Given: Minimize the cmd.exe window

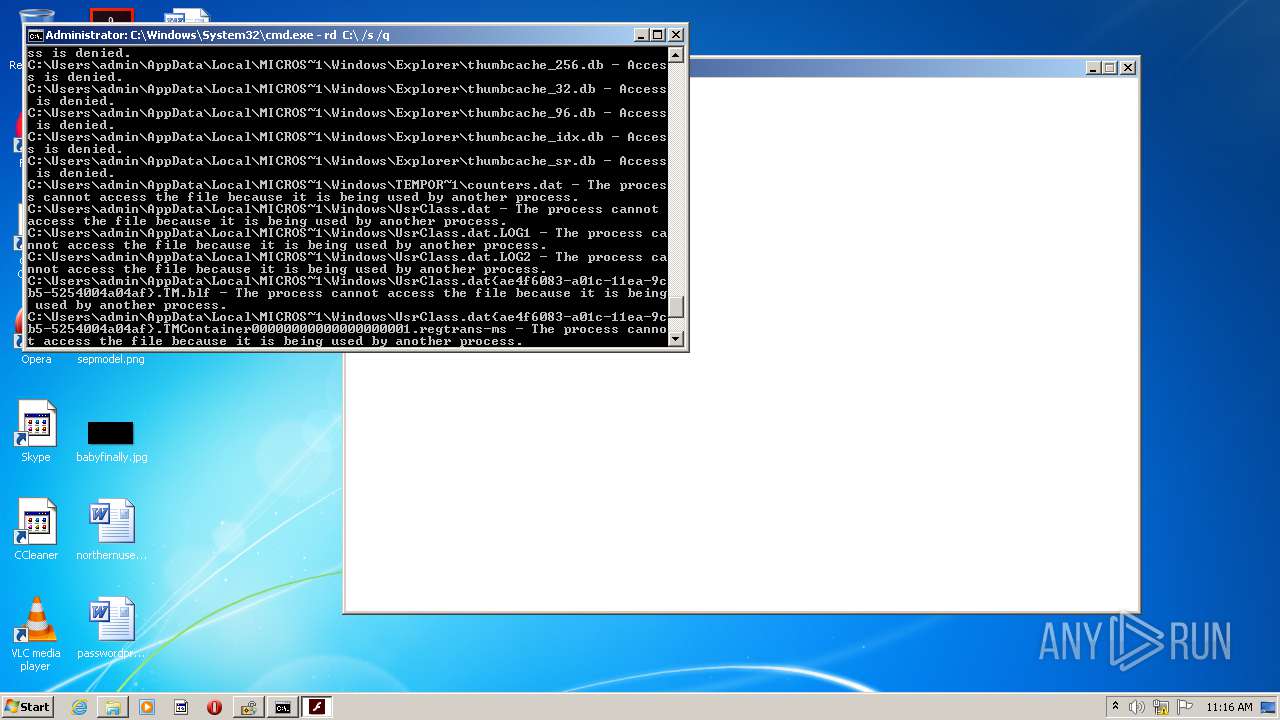Looking at the screenshot, I should [641, 35].
